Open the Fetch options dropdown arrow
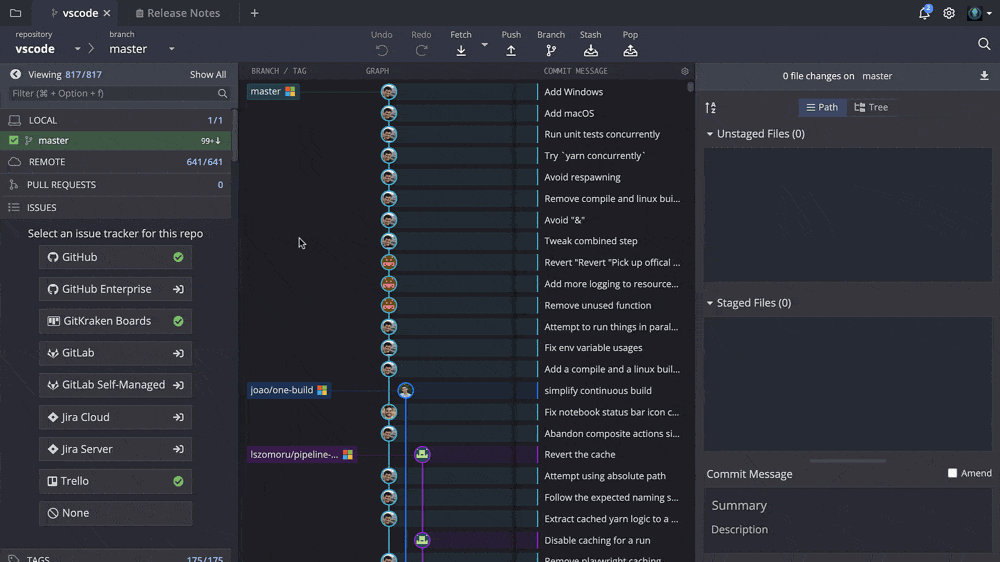The width and height of the screenshot is (1000, 562). [485, 45]
